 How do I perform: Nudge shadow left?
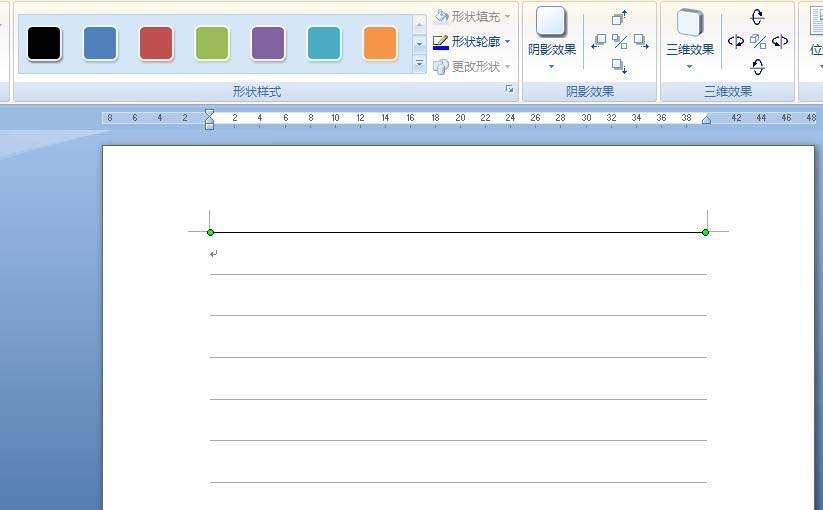pos(598,41)
